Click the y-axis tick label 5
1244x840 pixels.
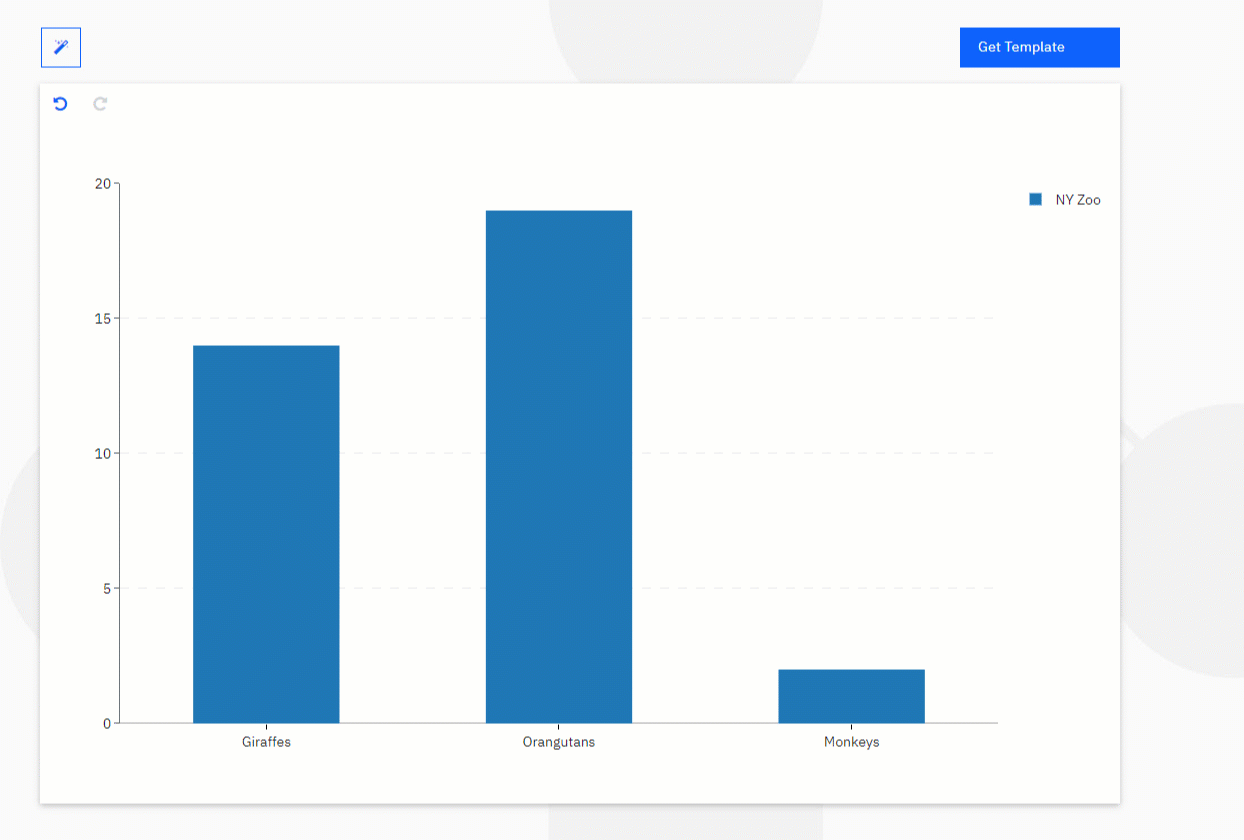click(x=106, y=589)
